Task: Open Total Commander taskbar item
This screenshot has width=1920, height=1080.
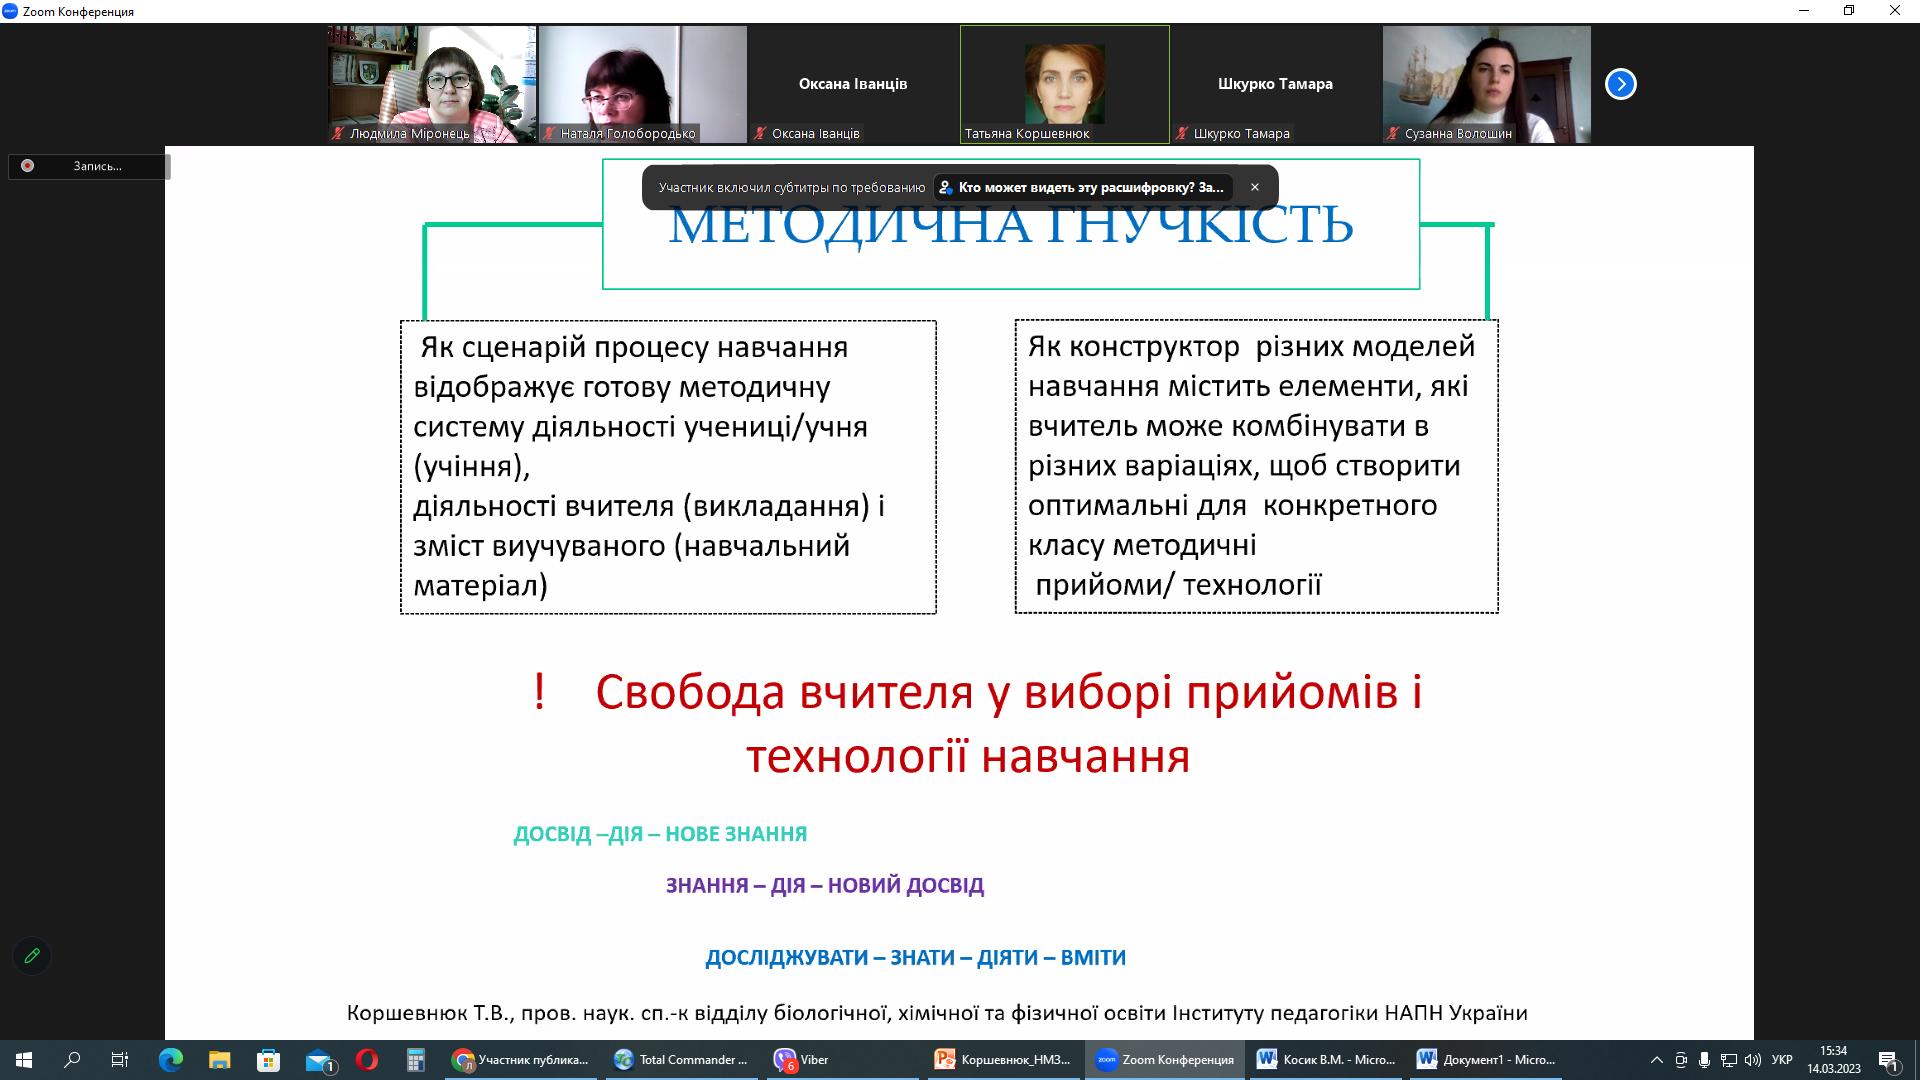Action: 683,1060
